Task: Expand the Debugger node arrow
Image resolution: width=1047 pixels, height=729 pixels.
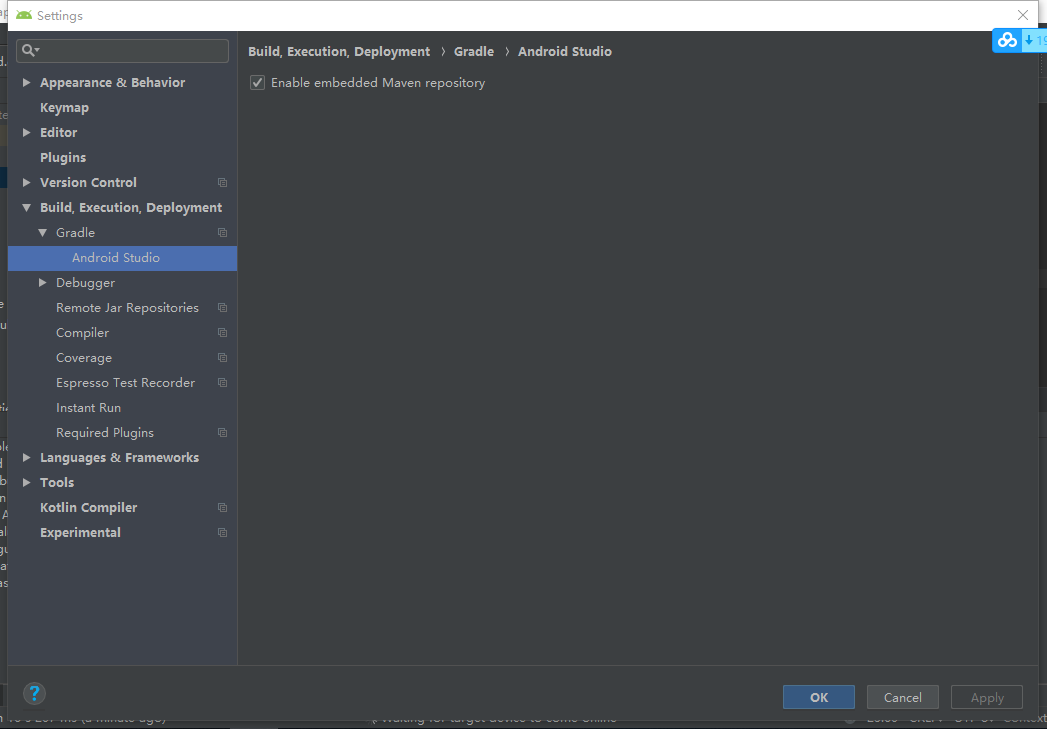Action: tap(43, 282)
